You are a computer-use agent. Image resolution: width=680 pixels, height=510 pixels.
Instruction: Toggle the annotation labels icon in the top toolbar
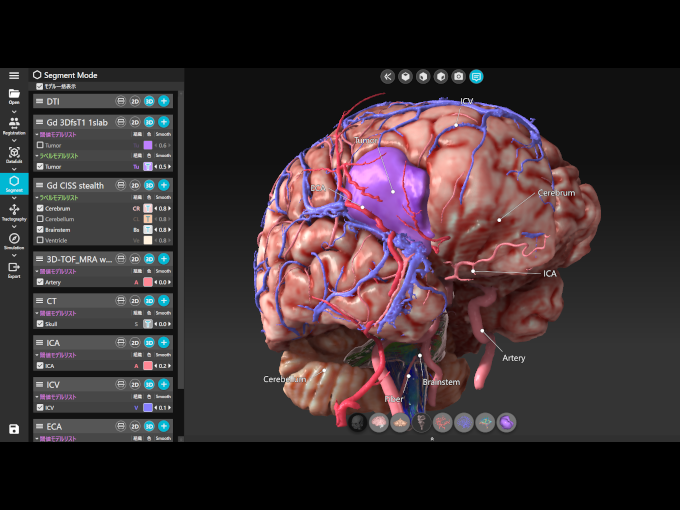pyautogui.click(x=476, y=76)
